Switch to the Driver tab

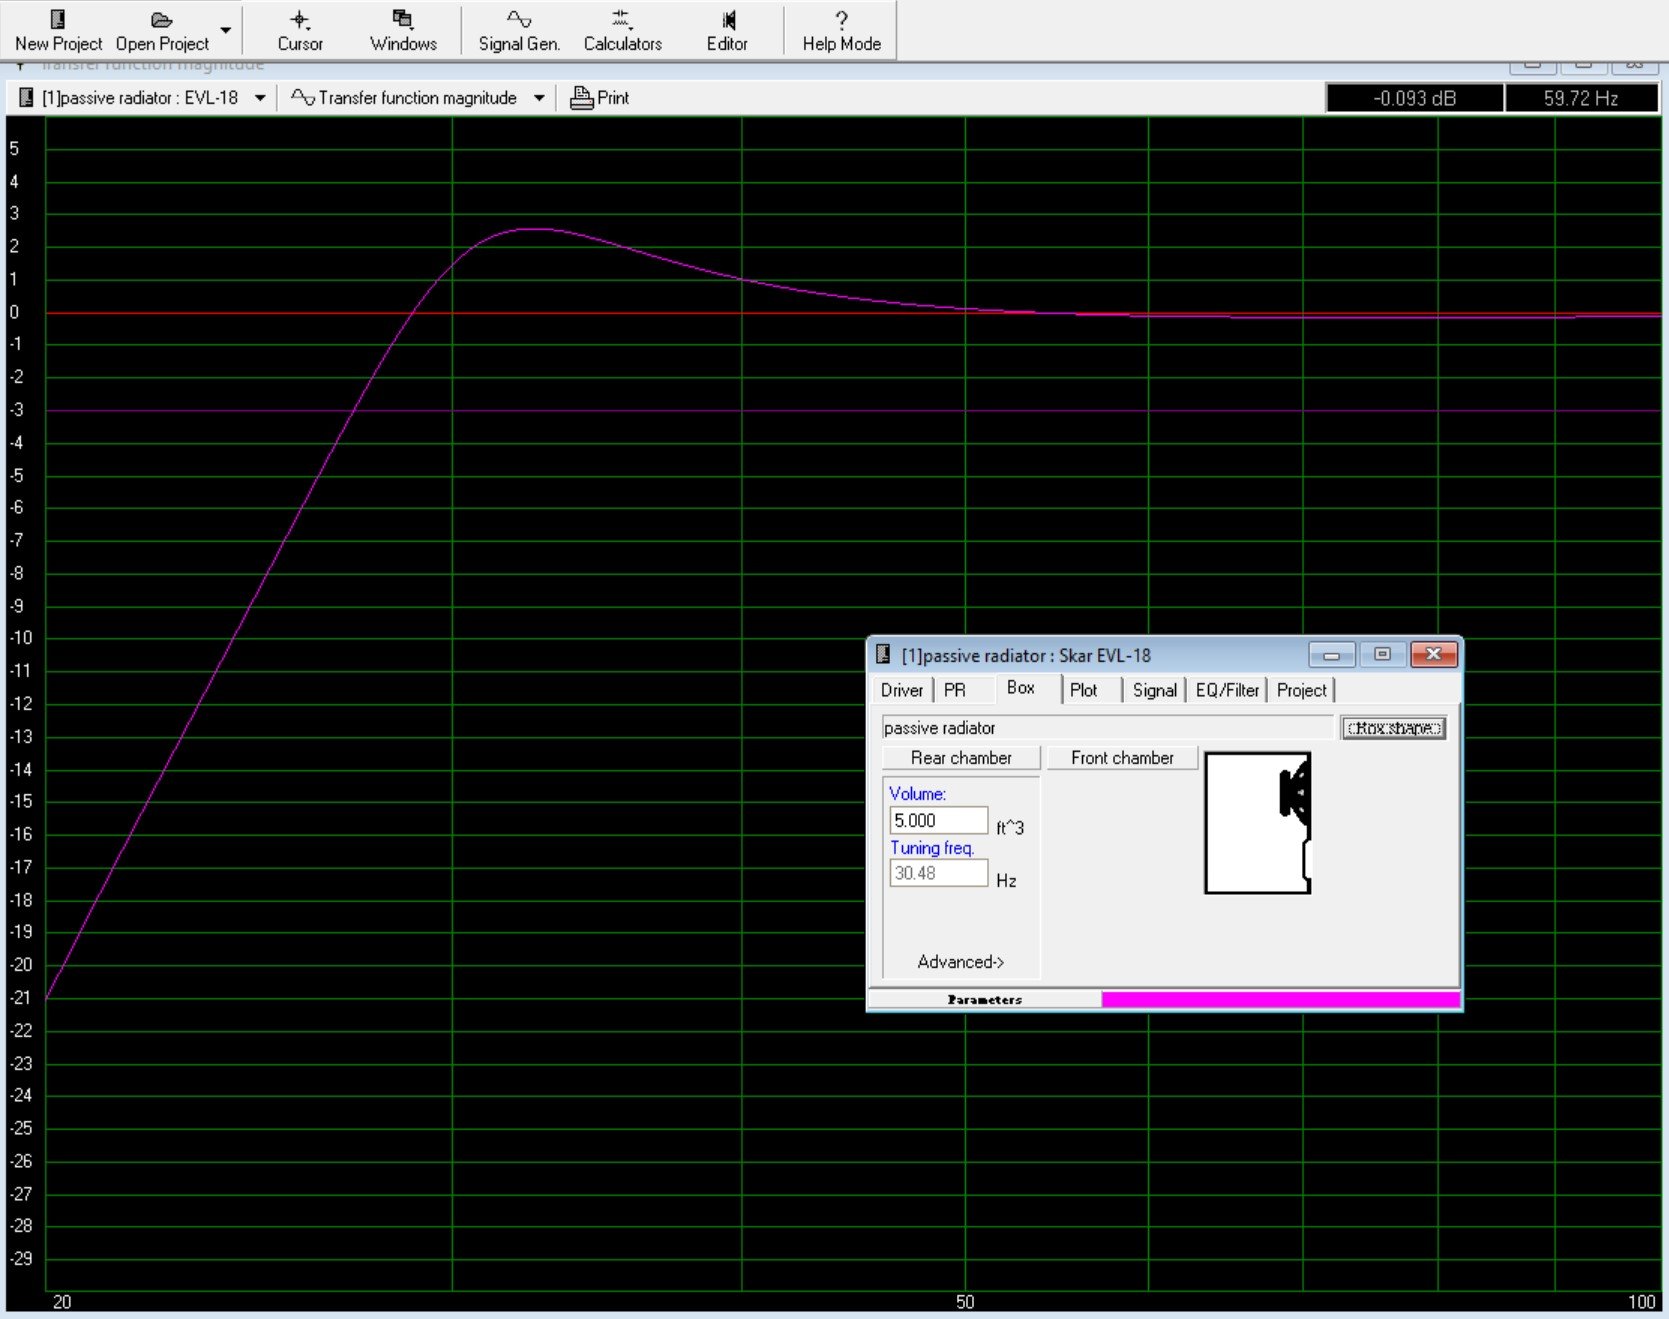coord(900,690)
